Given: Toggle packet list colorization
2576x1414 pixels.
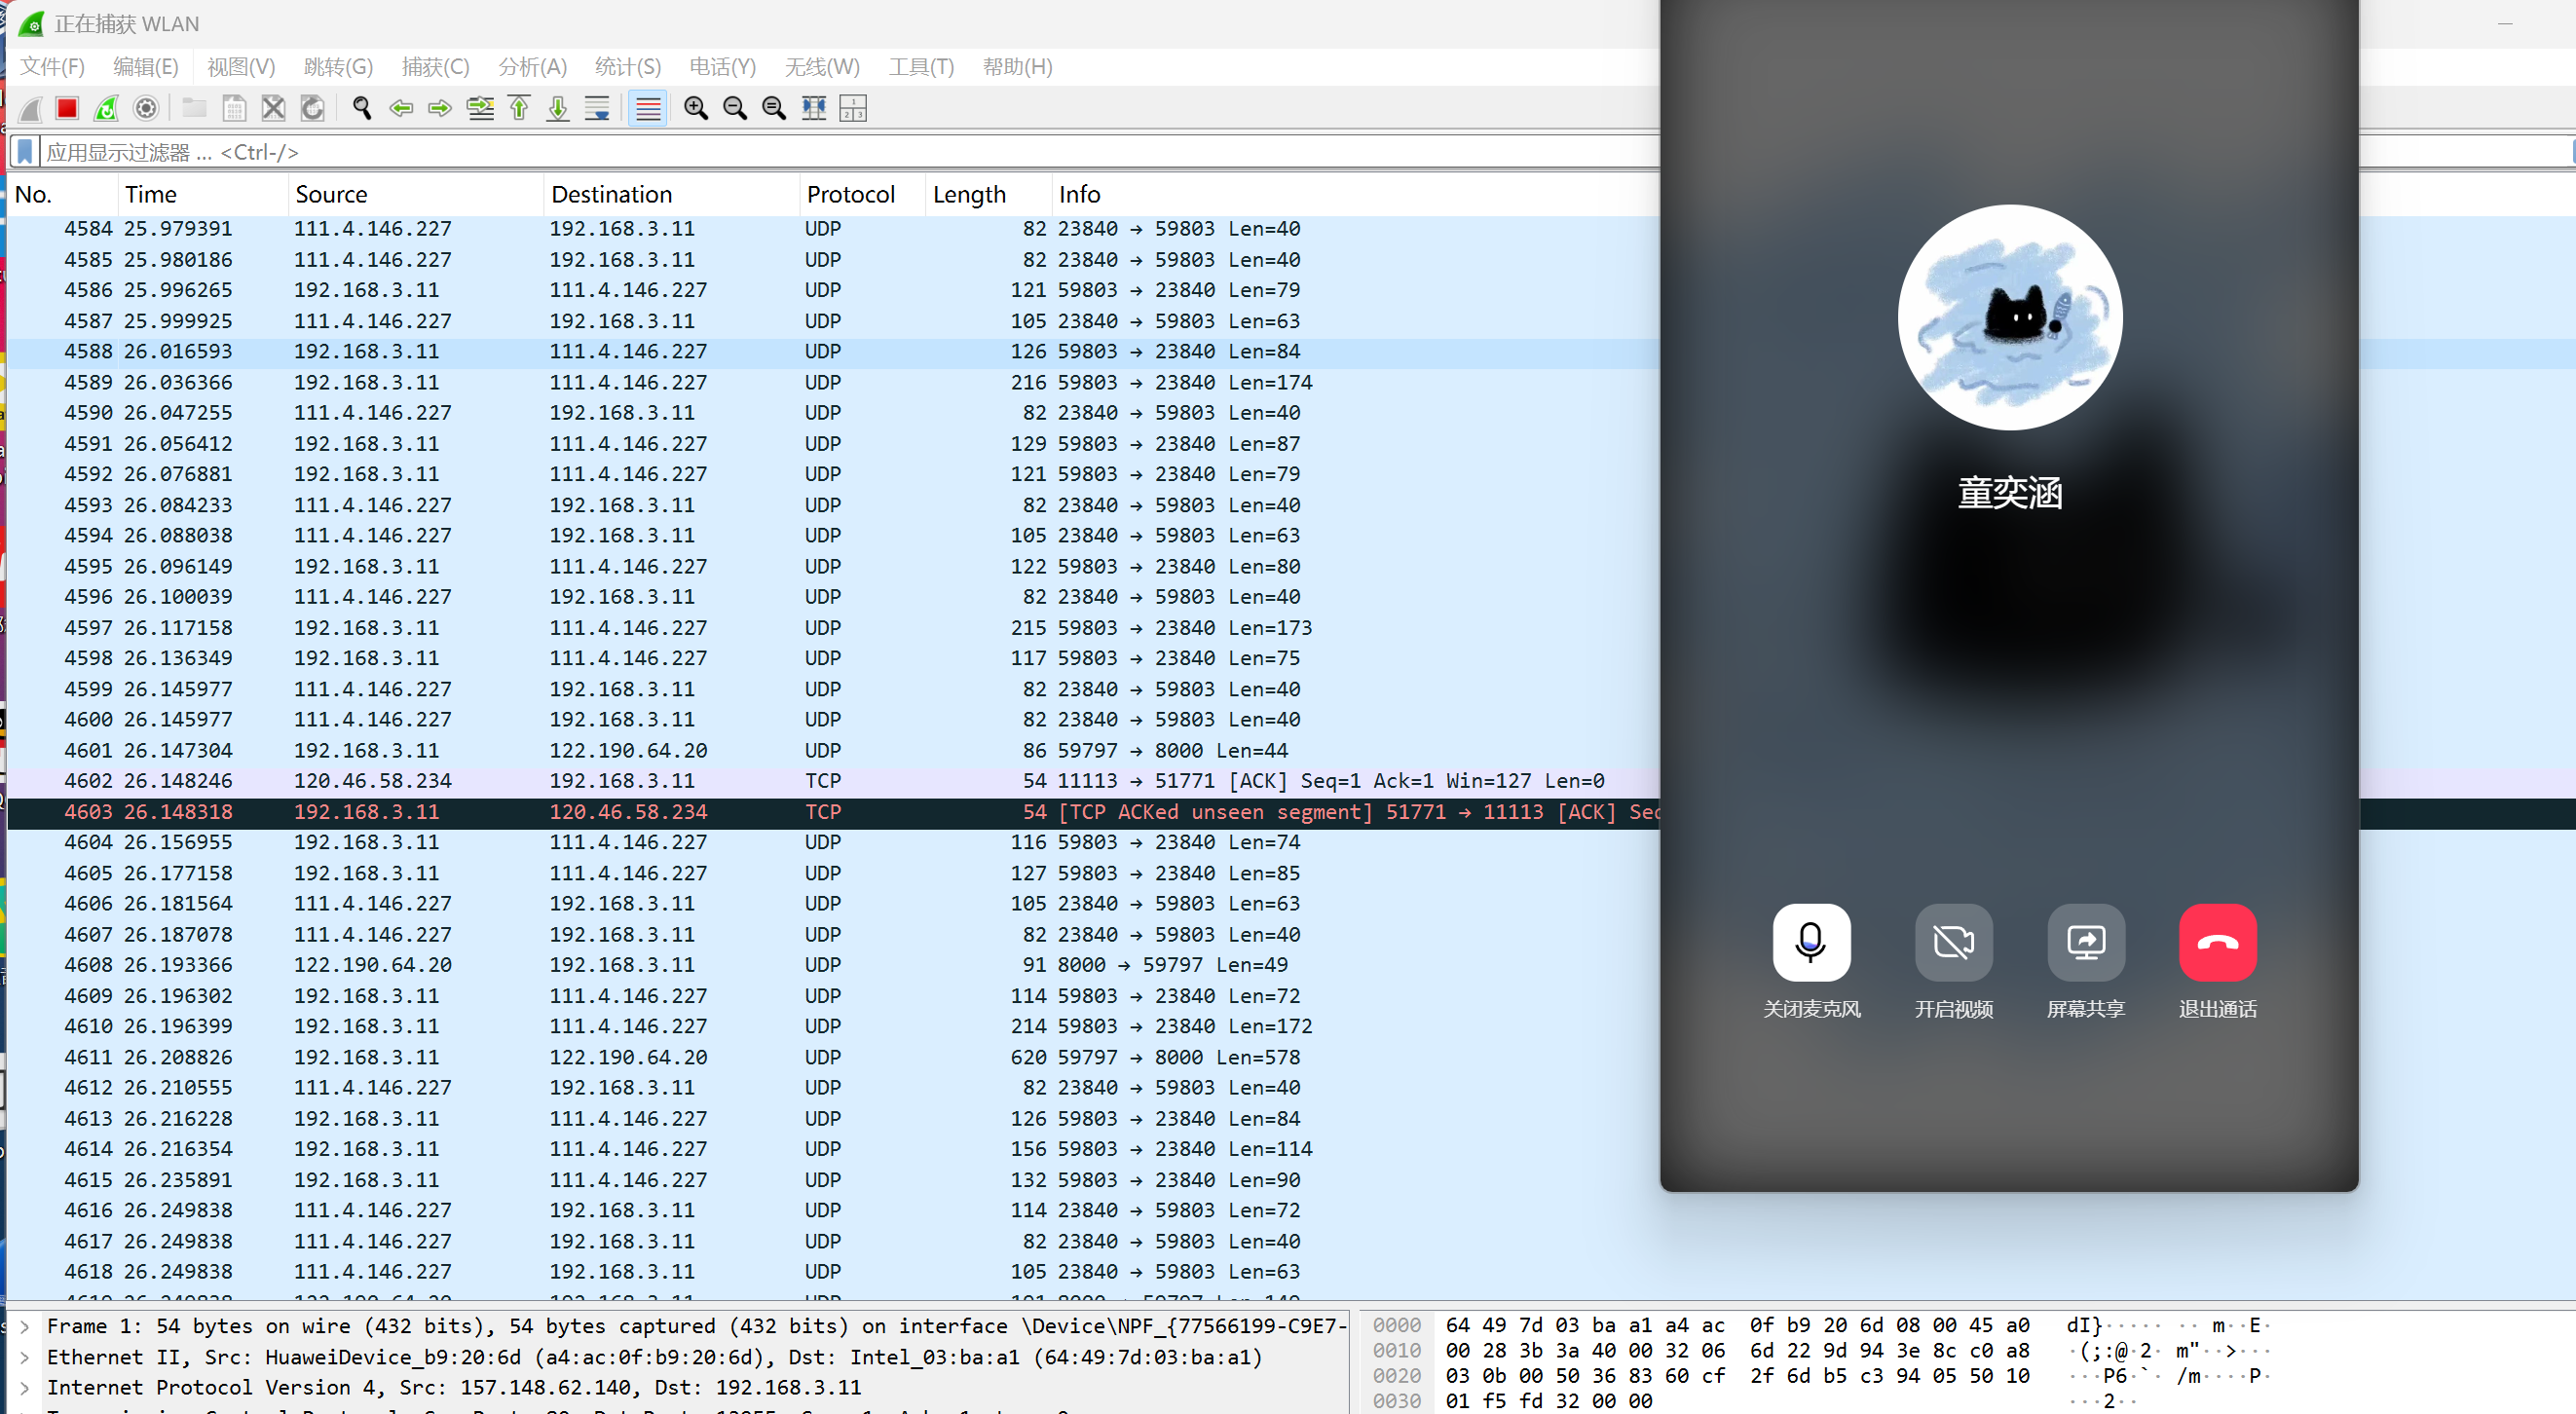Looking at the screenshot, I should point(648,108).
